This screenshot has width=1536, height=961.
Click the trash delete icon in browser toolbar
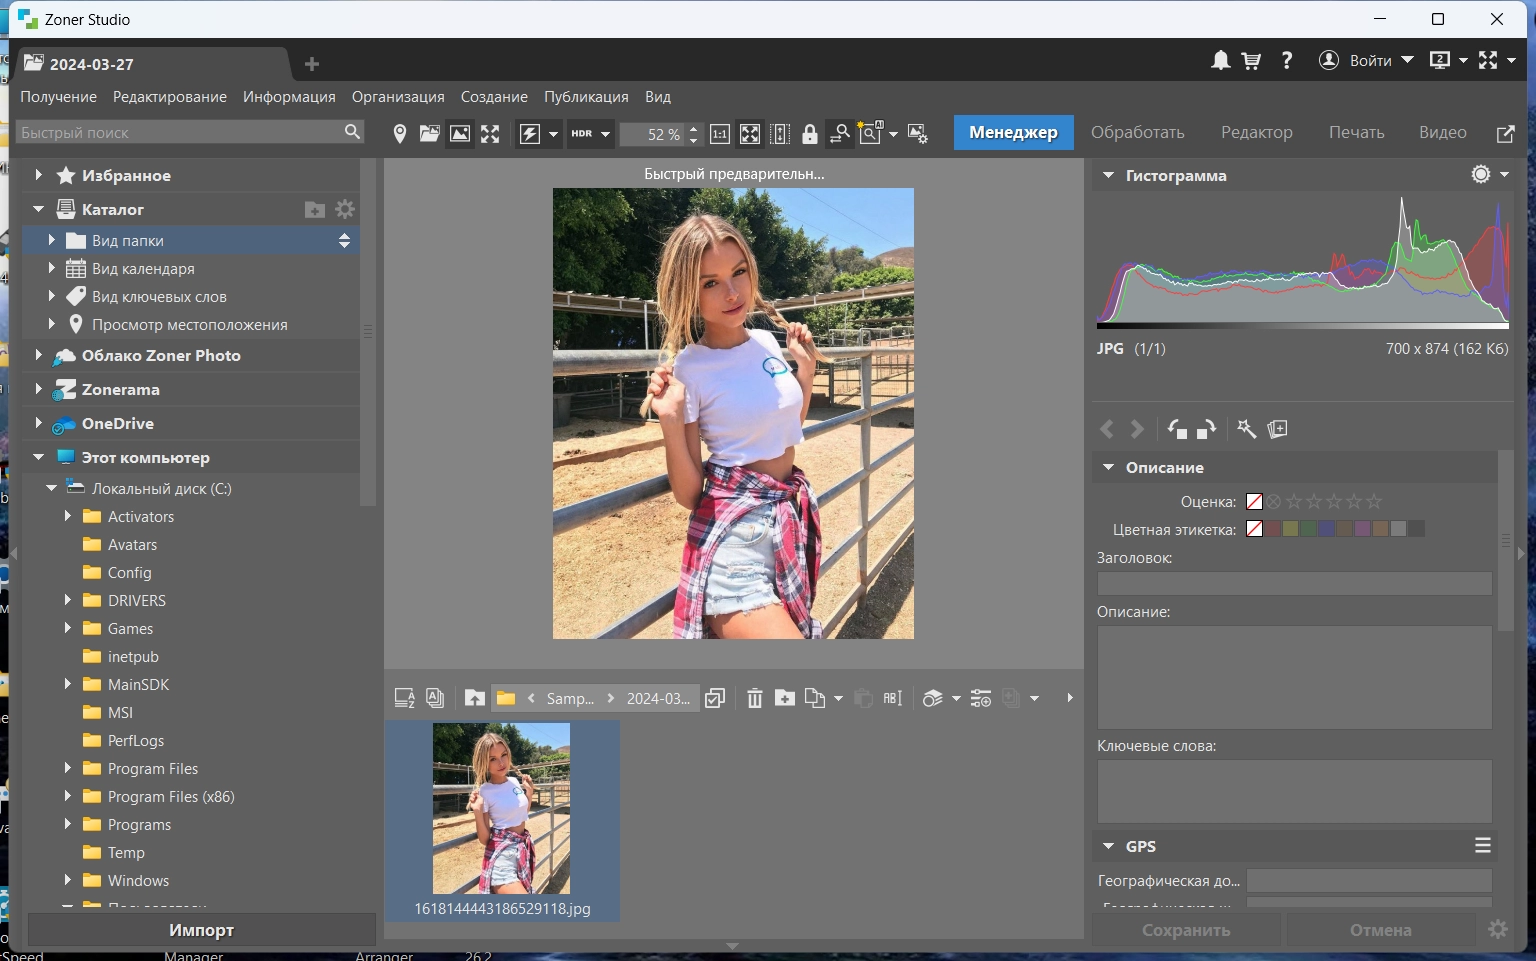pyautogui.click(x=755, y=699)
